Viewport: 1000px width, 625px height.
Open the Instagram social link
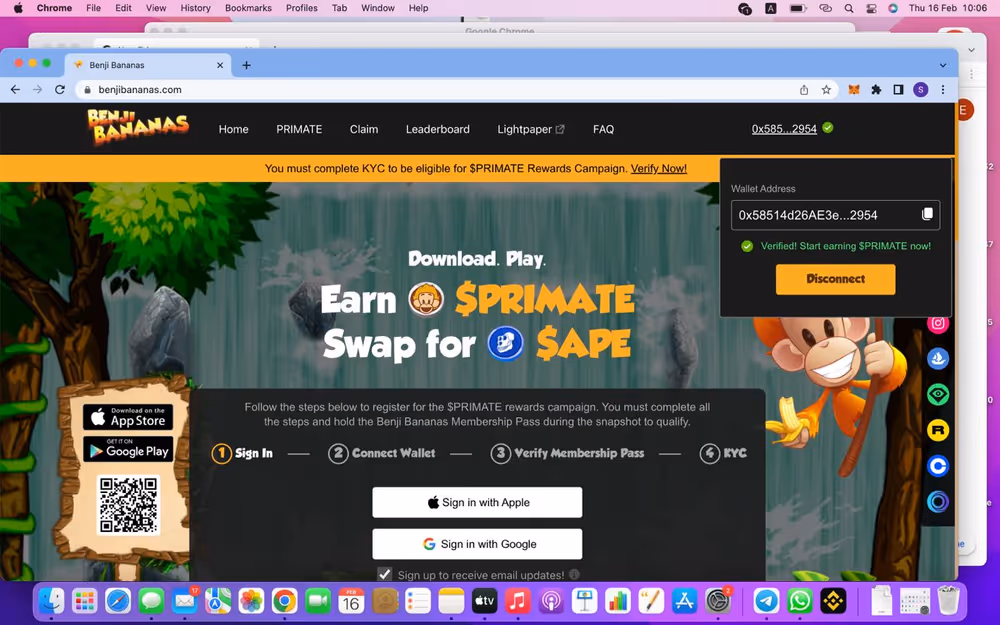point(938,323)
